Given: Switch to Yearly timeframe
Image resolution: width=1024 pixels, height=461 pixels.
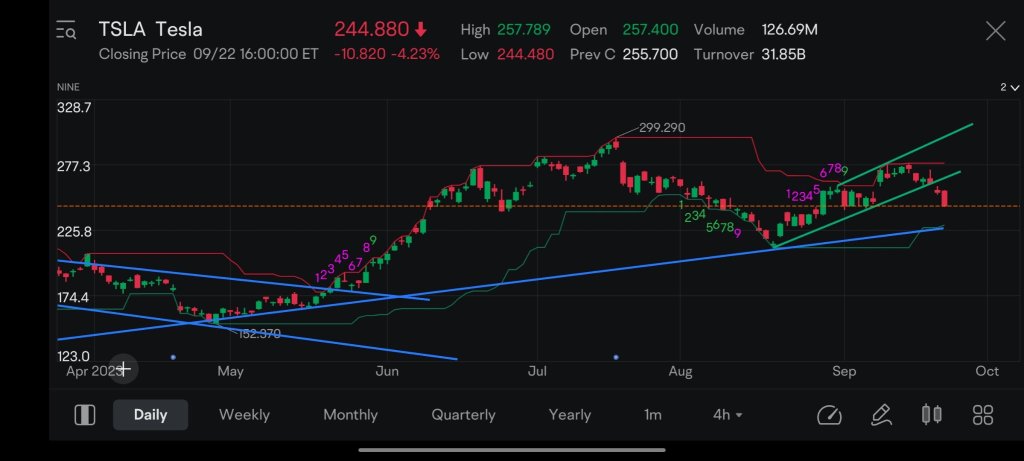Looking at the screenshot, I should 569,415.
